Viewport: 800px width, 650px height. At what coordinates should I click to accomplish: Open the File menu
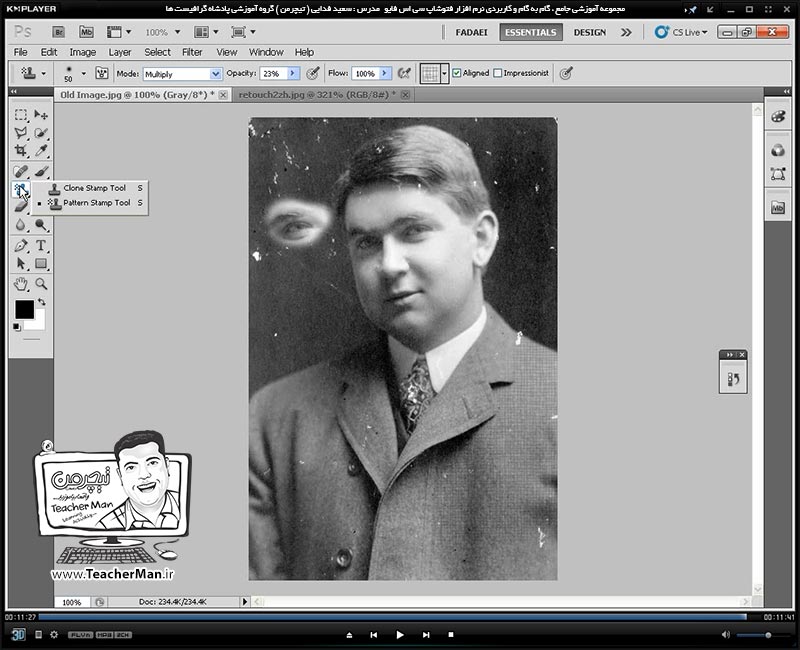click(20, 52)
